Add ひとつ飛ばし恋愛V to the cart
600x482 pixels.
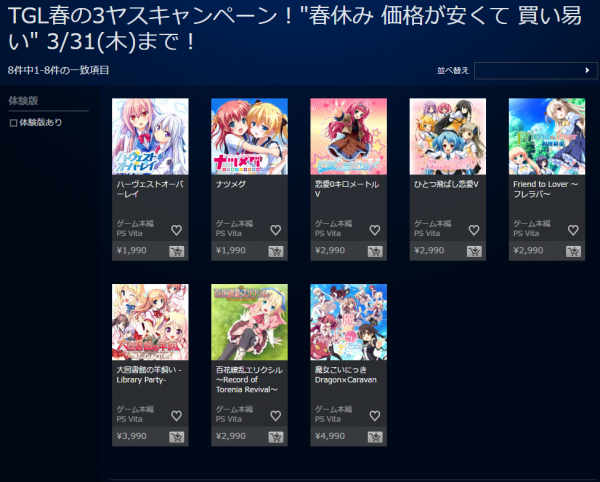pos(474,251)
